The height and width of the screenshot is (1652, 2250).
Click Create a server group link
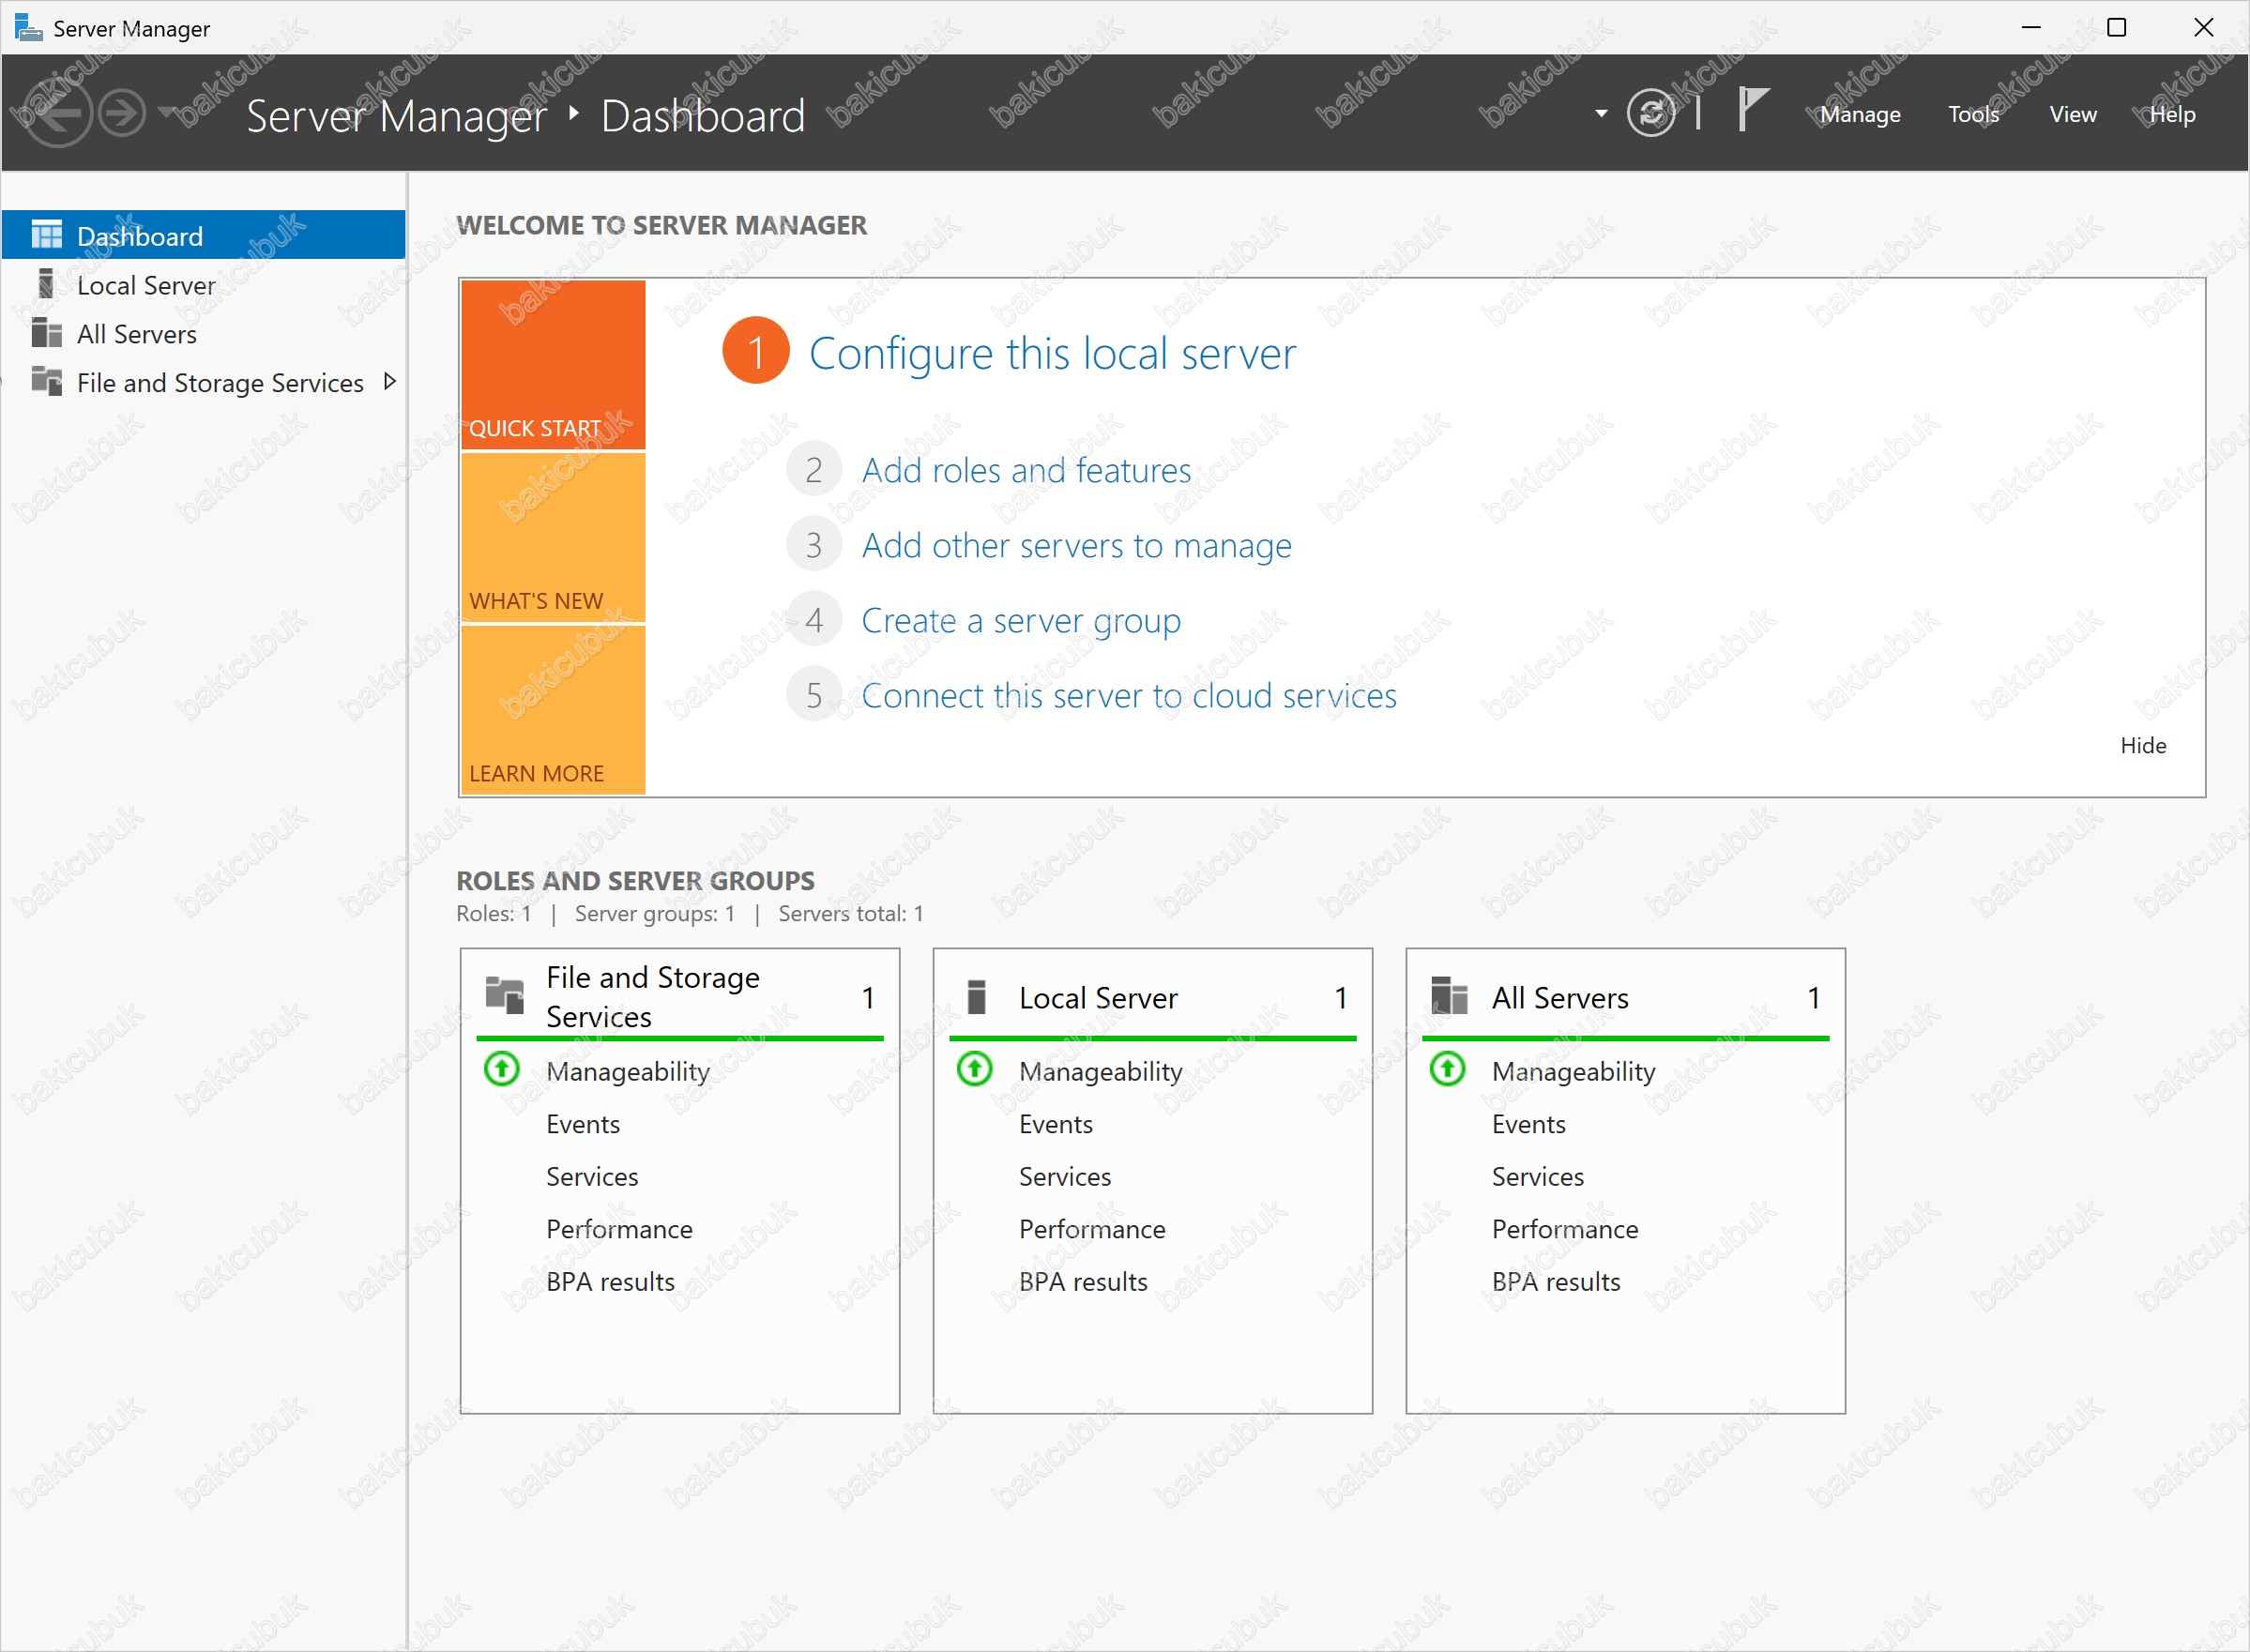[1021, 620]
